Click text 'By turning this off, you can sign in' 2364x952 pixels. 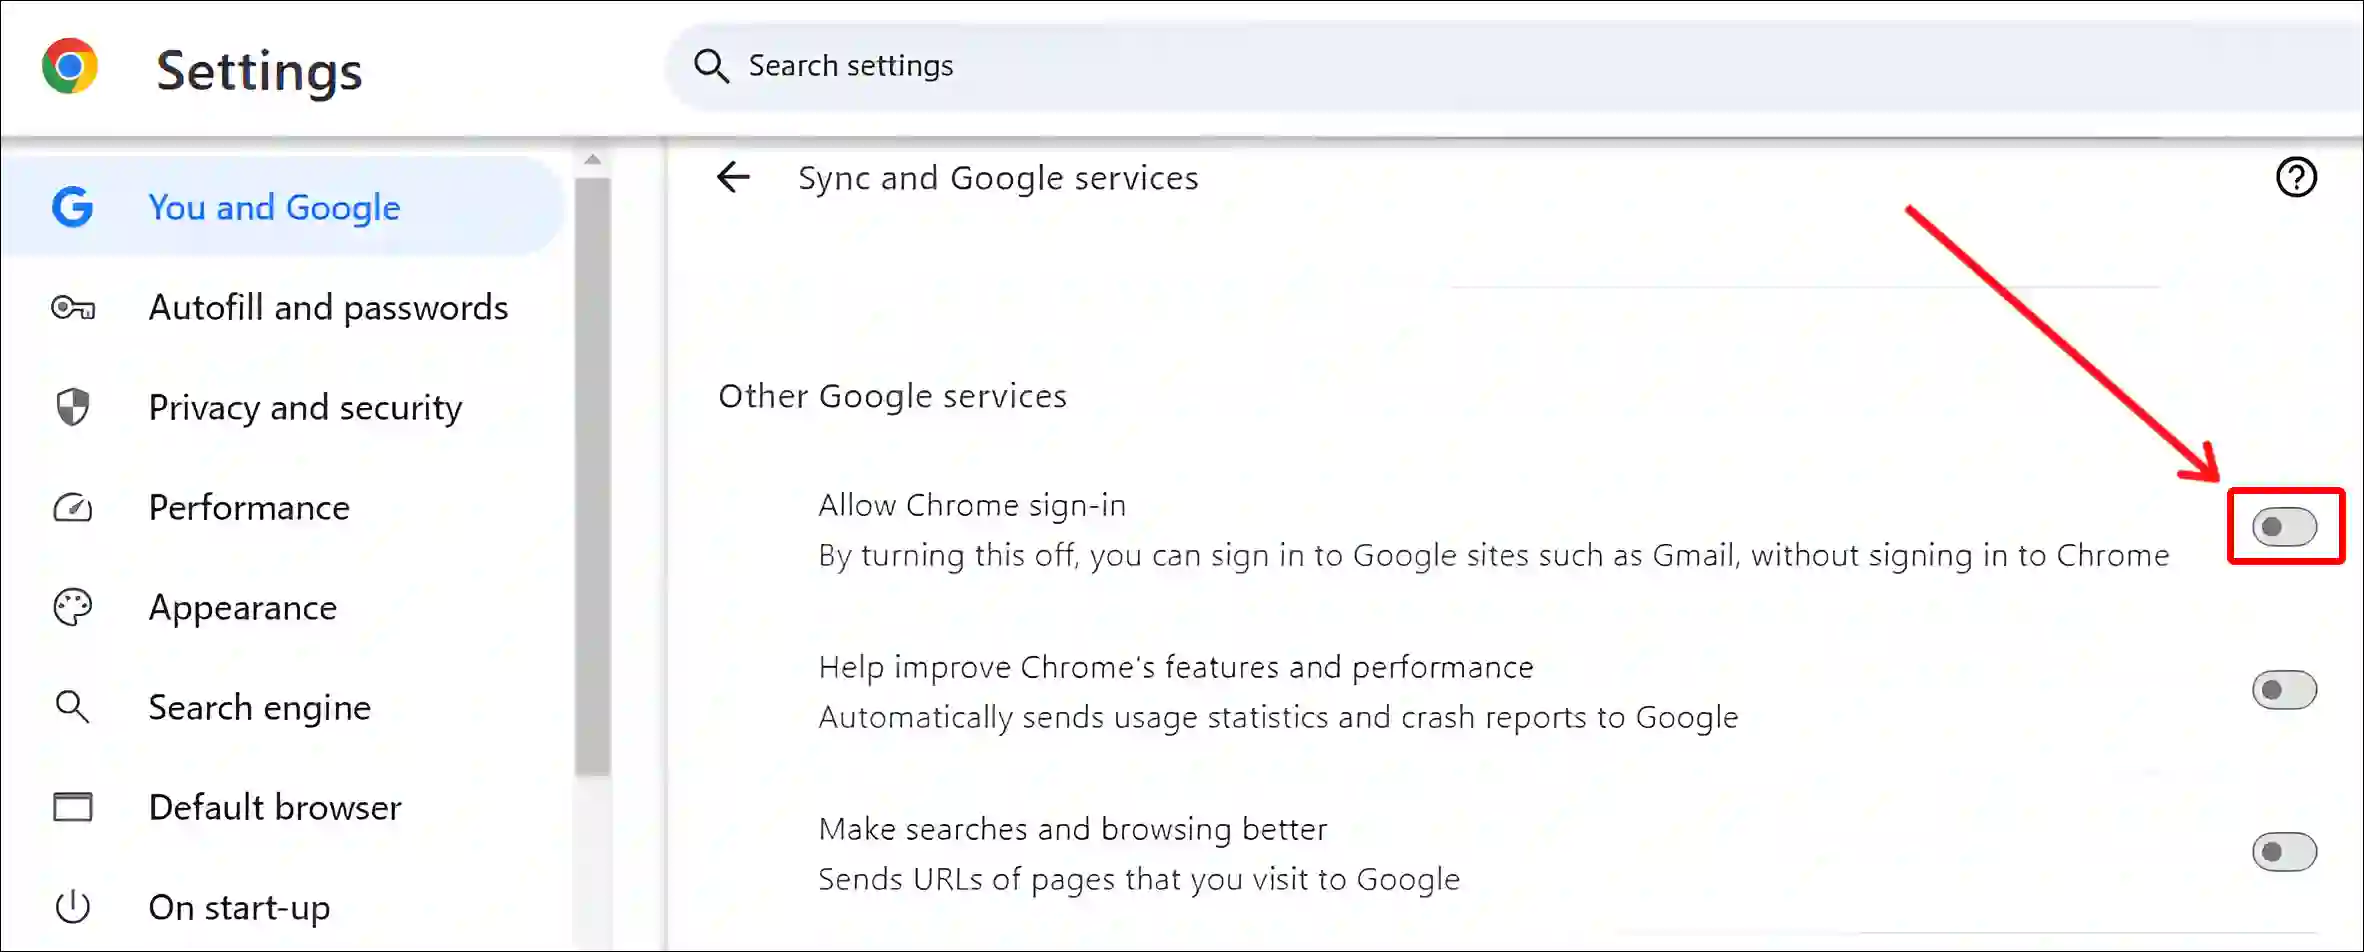(1080, 555)
